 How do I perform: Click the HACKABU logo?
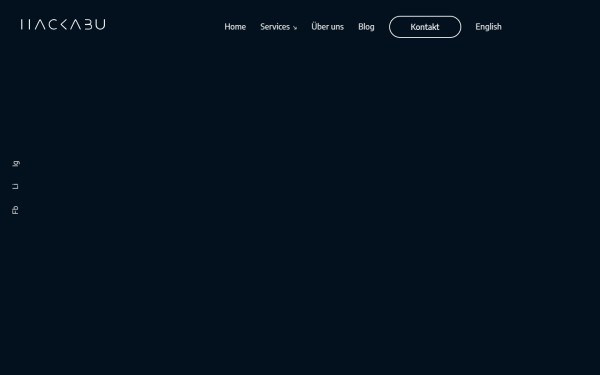(x=63, y=24)
